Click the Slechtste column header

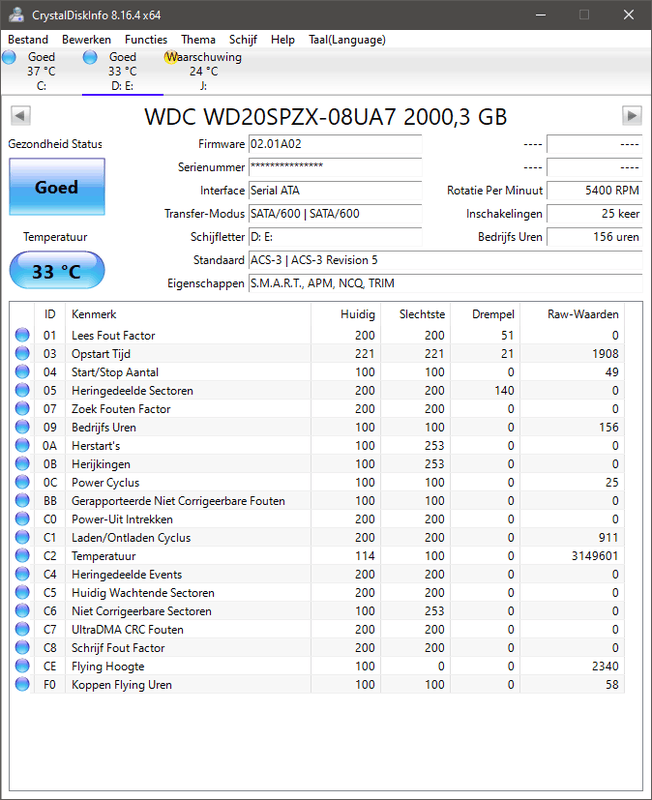pyautogui.click(x=415, y=314)
